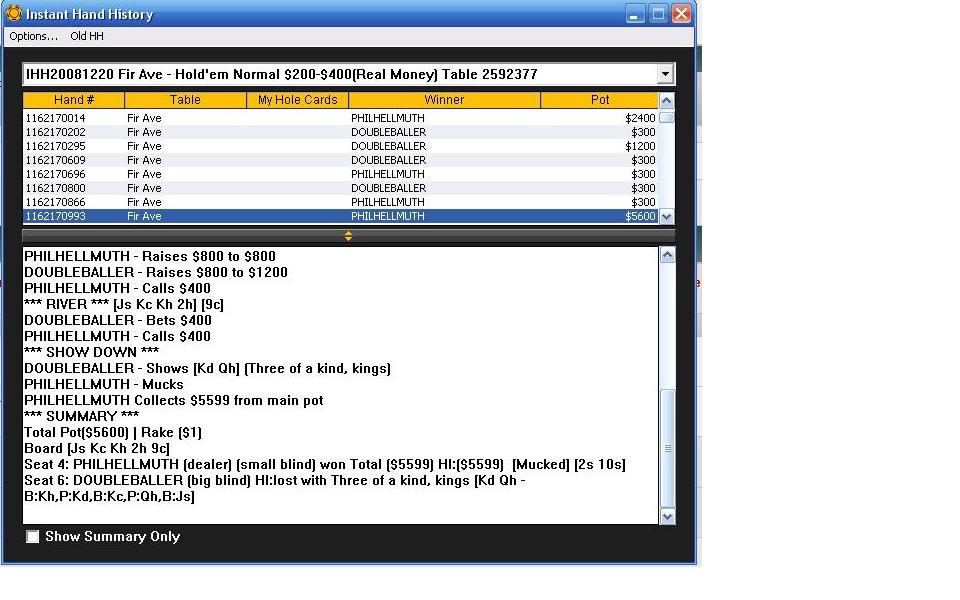Click 'DOUBLEBALLER - Bets $400' line
960x600 pixels.
point(118,320)
